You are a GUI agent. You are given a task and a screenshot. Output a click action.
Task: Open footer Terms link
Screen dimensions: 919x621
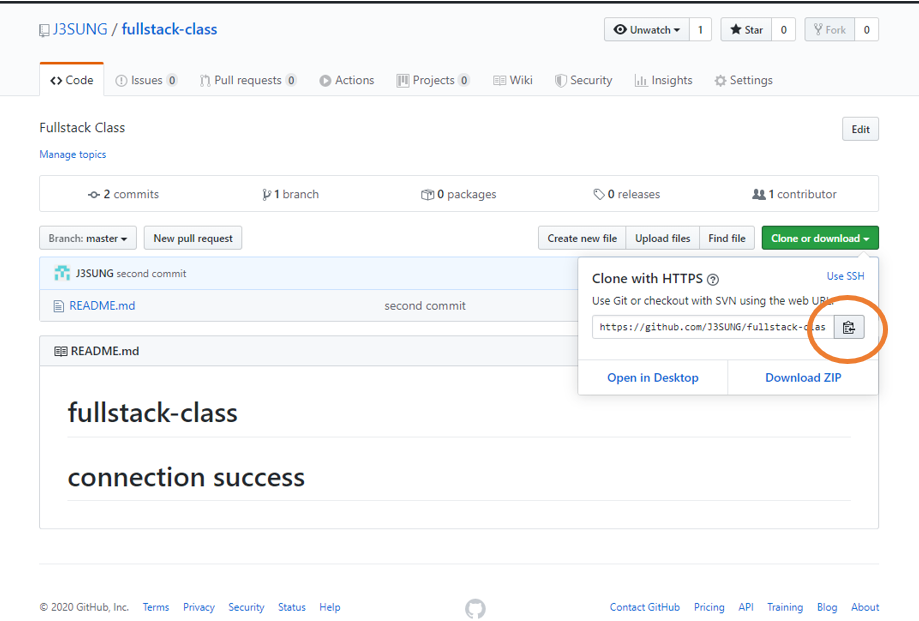point(155,608)
